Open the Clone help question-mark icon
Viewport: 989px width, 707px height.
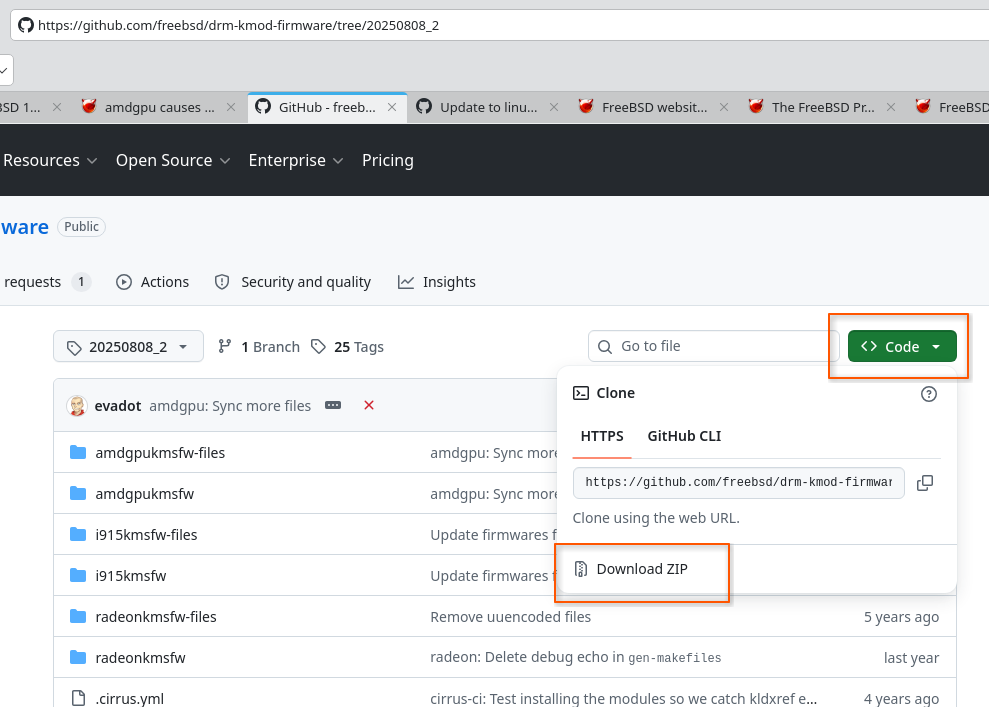(928, 394)
